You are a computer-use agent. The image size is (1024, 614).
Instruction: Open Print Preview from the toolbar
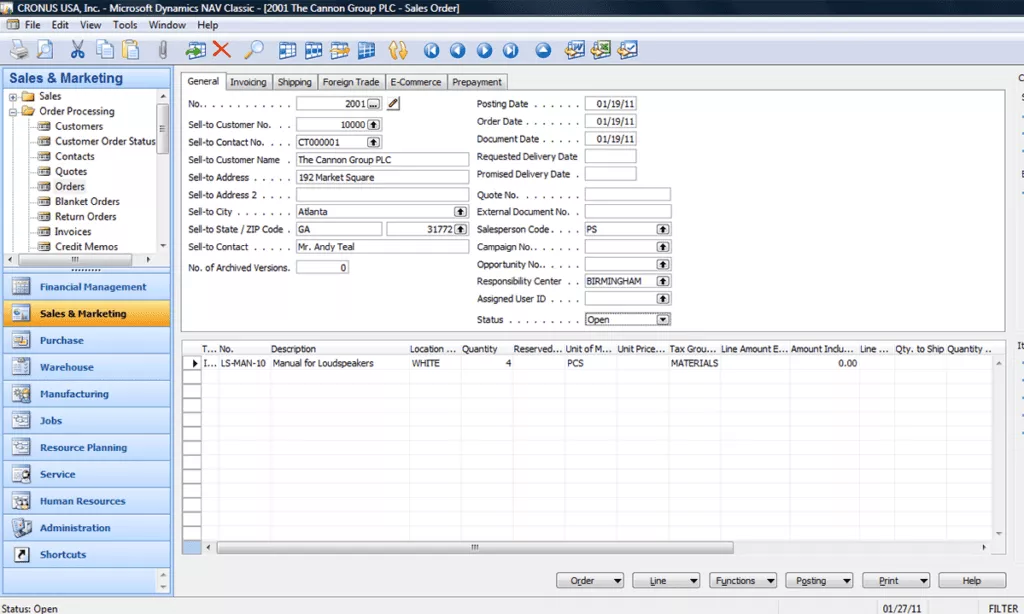click(45, 50)
